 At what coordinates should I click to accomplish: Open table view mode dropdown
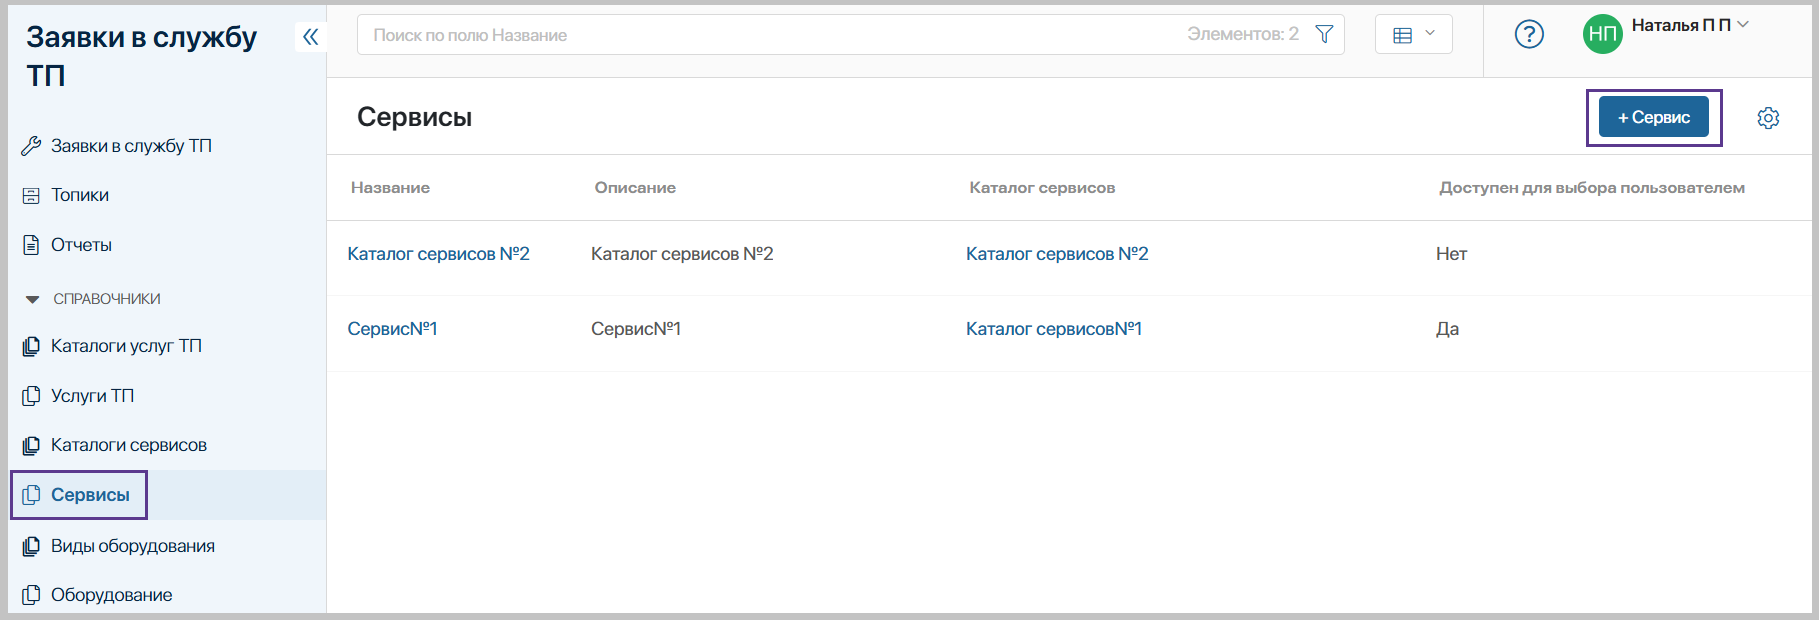pos(1413,35)
